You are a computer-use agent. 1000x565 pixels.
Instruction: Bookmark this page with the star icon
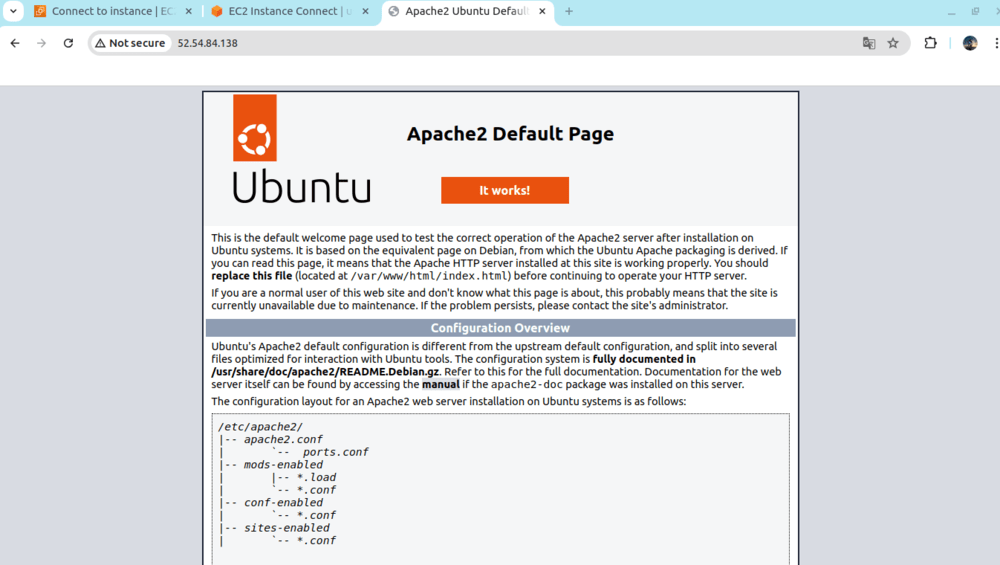(x=893, y=43)
